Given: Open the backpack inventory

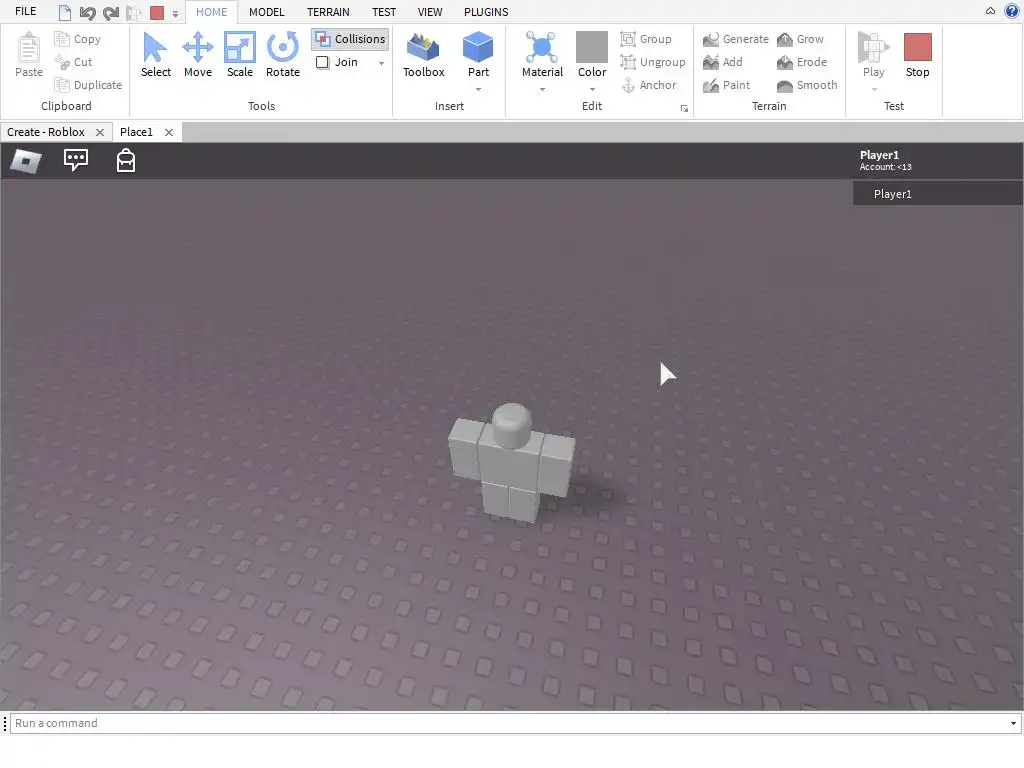Looking at the screenshot, I should coord(125,160).
